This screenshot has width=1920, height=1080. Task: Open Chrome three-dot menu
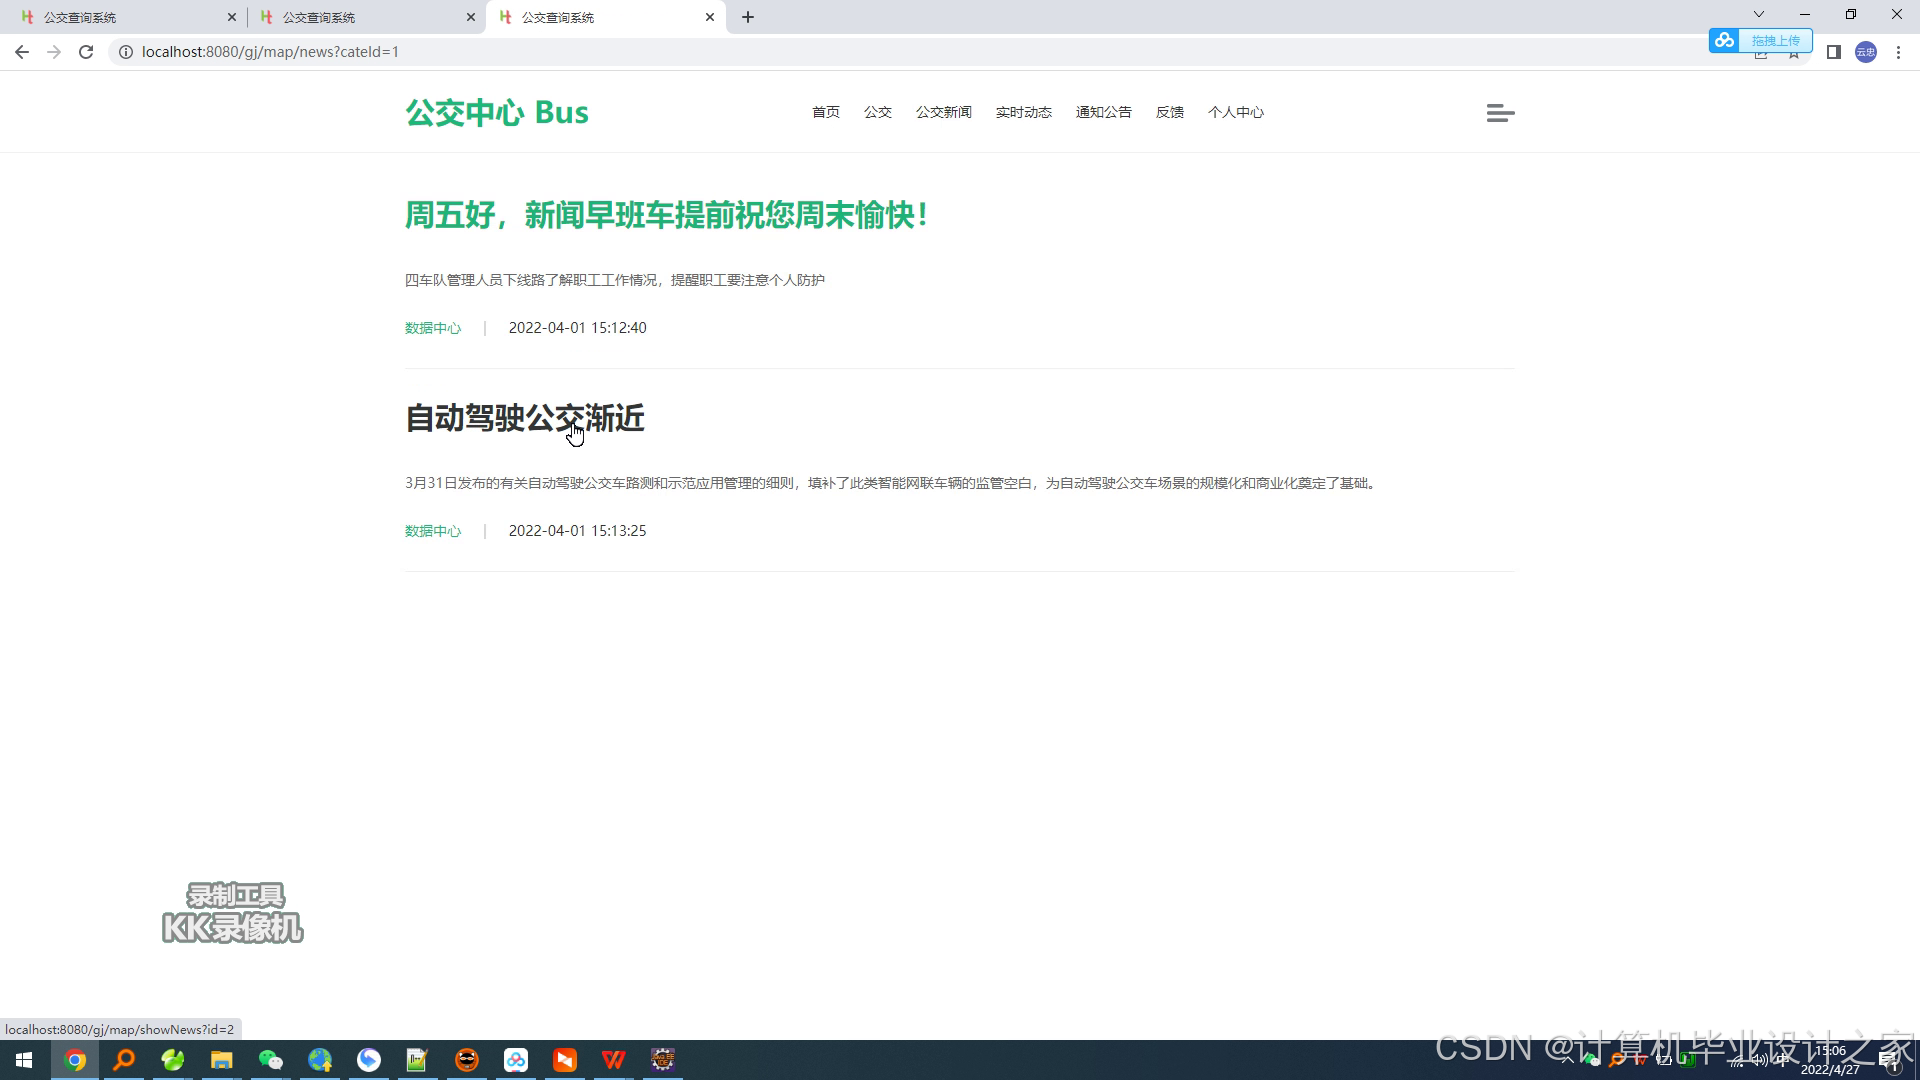[x=1898, y=52]
